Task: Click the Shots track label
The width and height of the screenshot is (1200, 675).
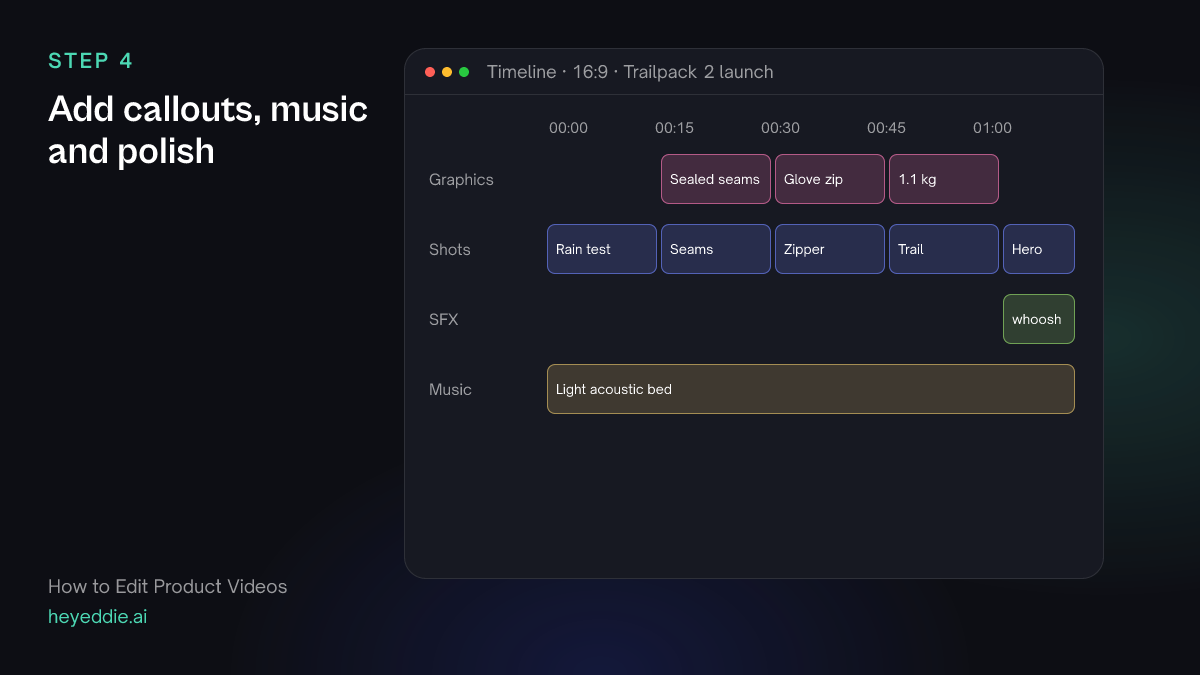Action: coord(450,250)
